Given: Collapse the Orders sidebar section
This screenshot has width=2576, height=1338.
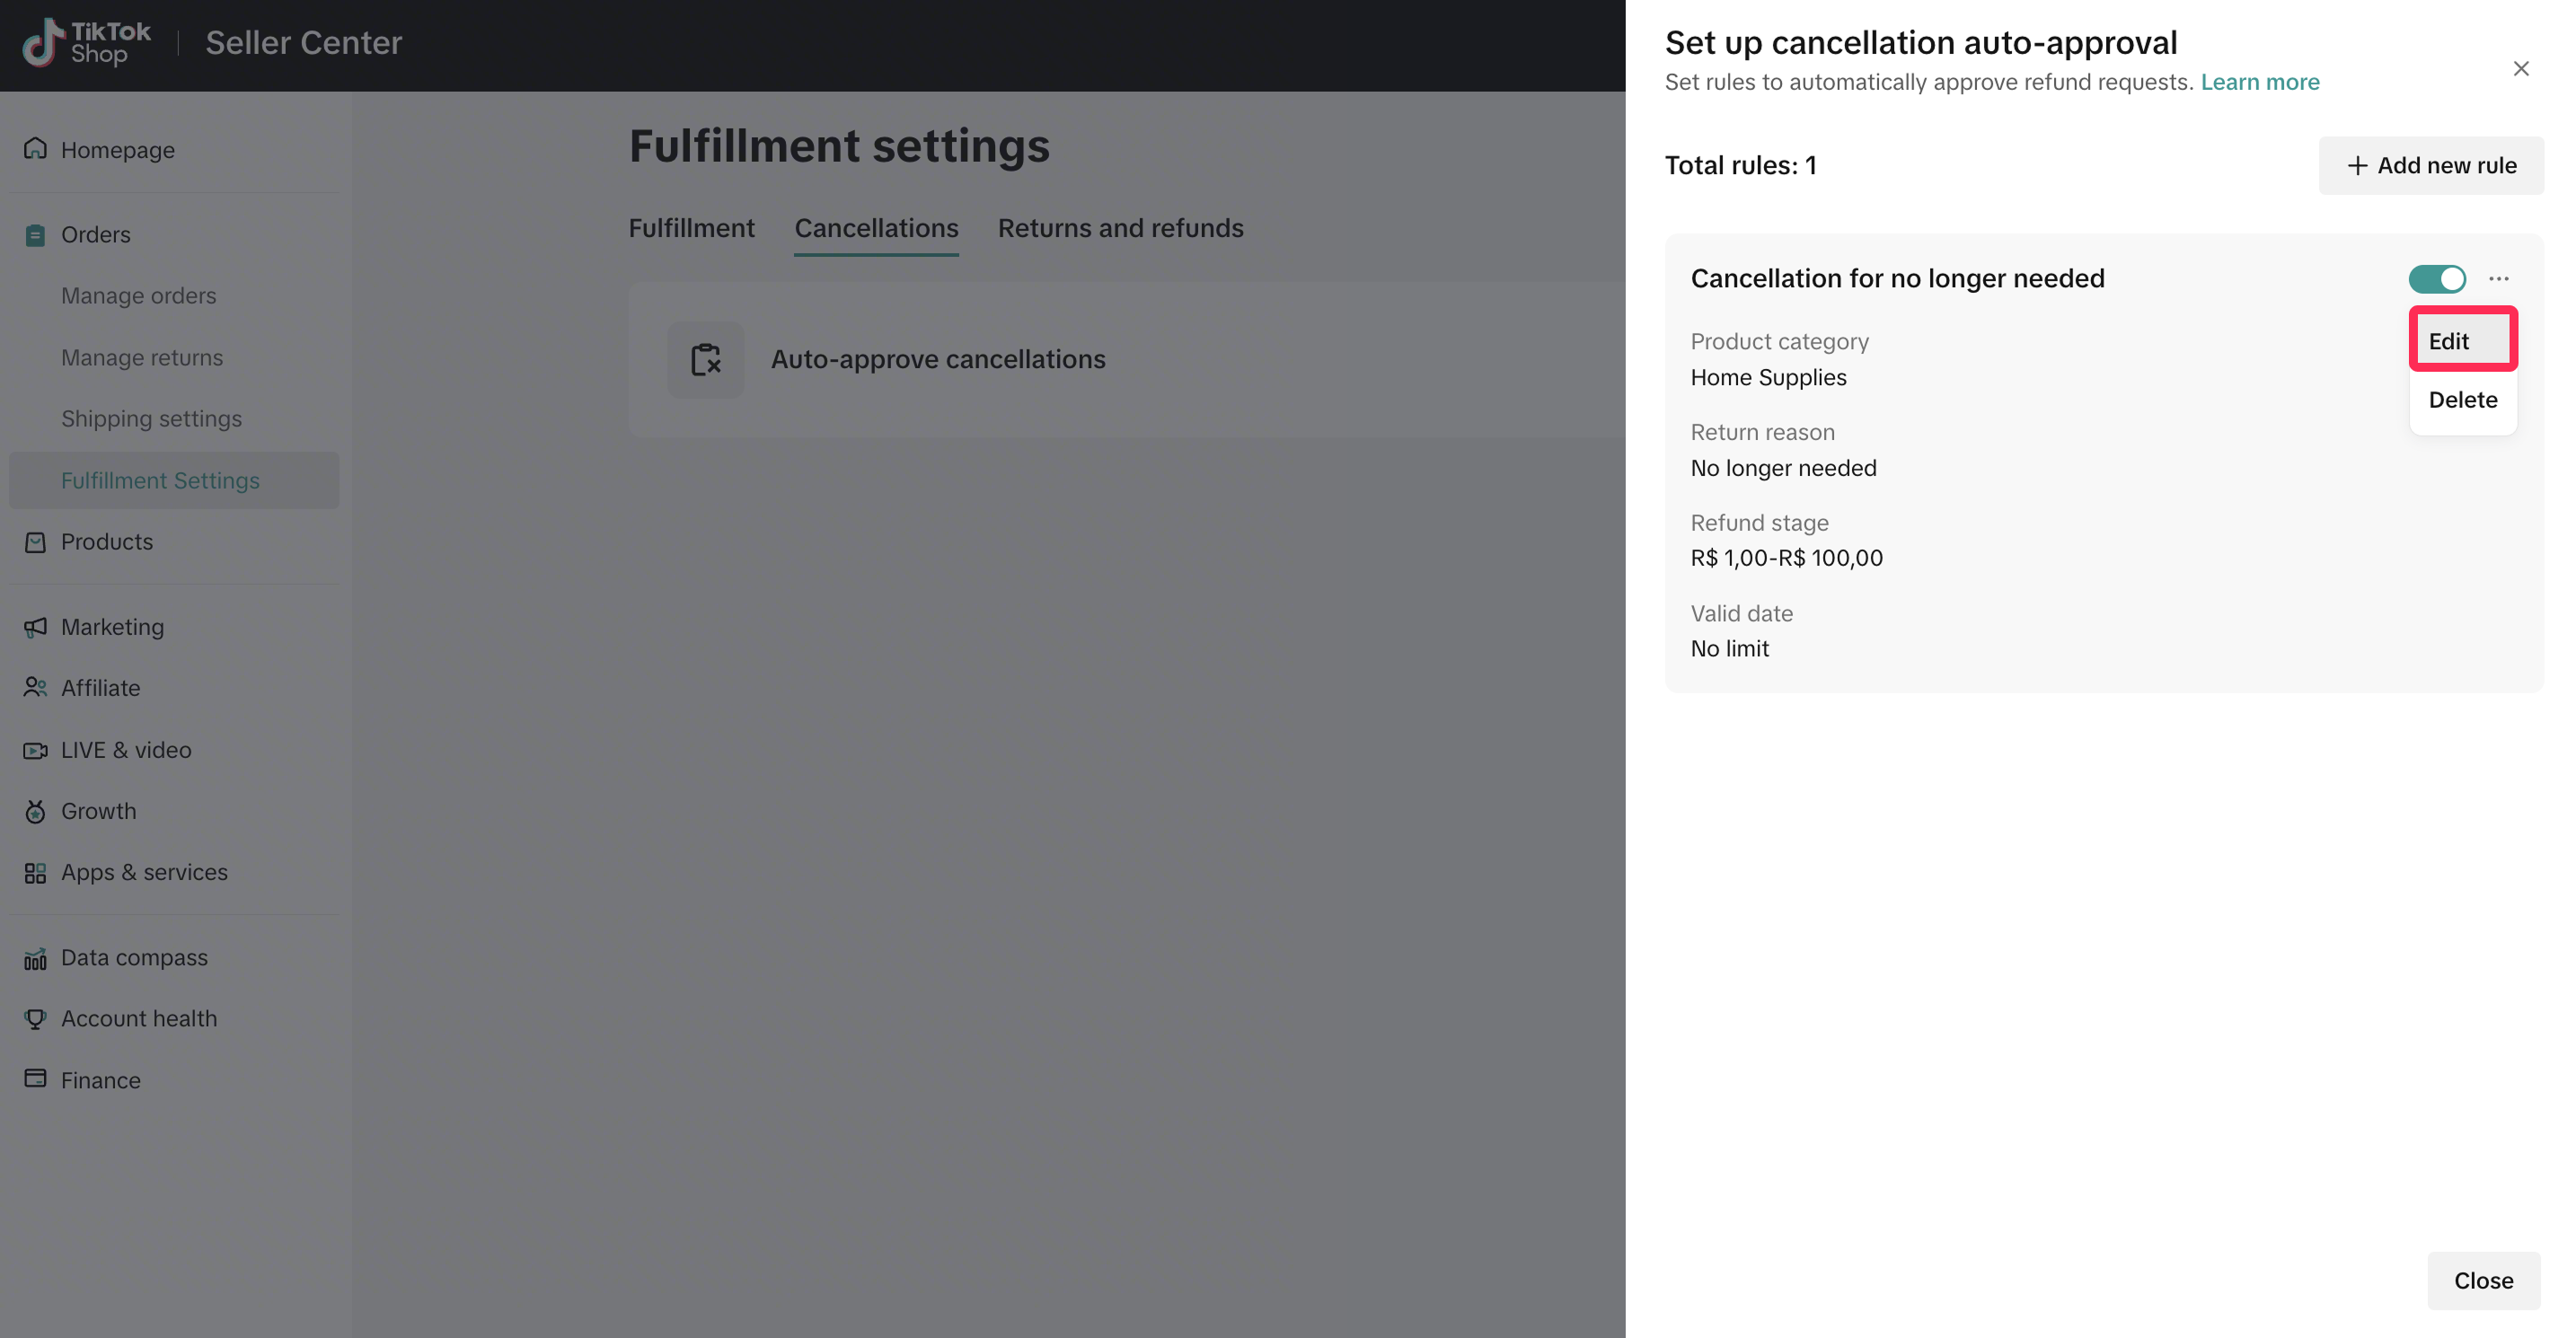Looking at the screenshot, I should 95,235.
